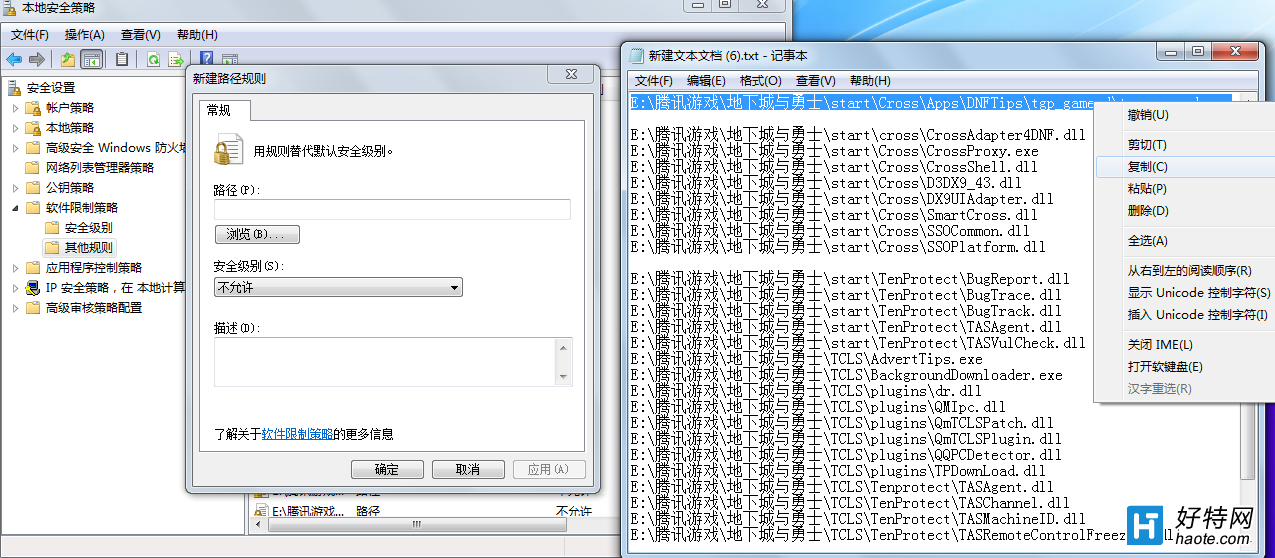Open the 文件(F) menu in 本地安全策略

pos(30,35)
